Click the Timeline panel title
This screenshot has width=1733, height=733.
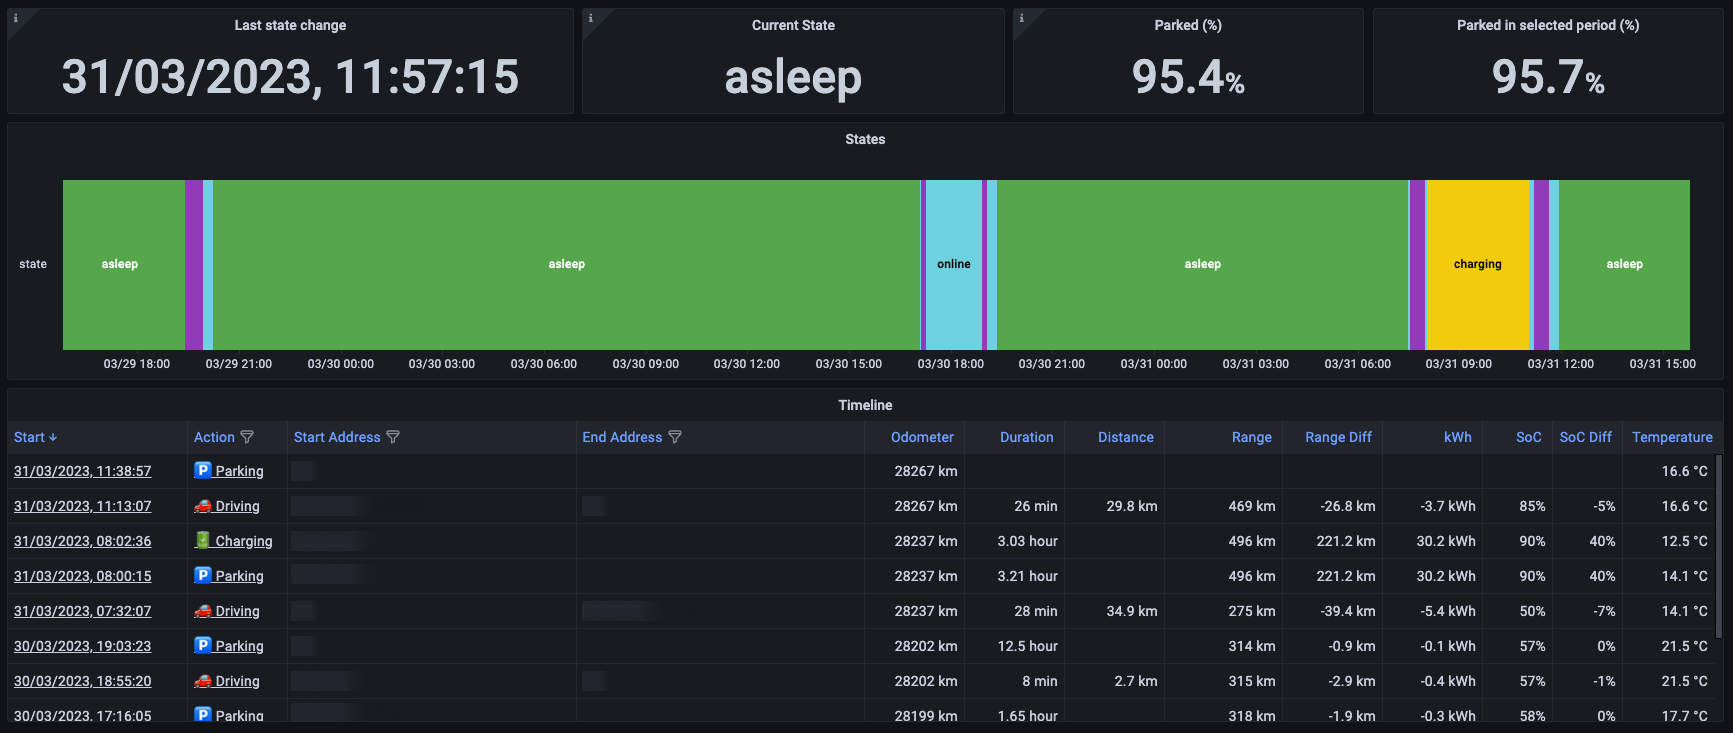point(865,405)
